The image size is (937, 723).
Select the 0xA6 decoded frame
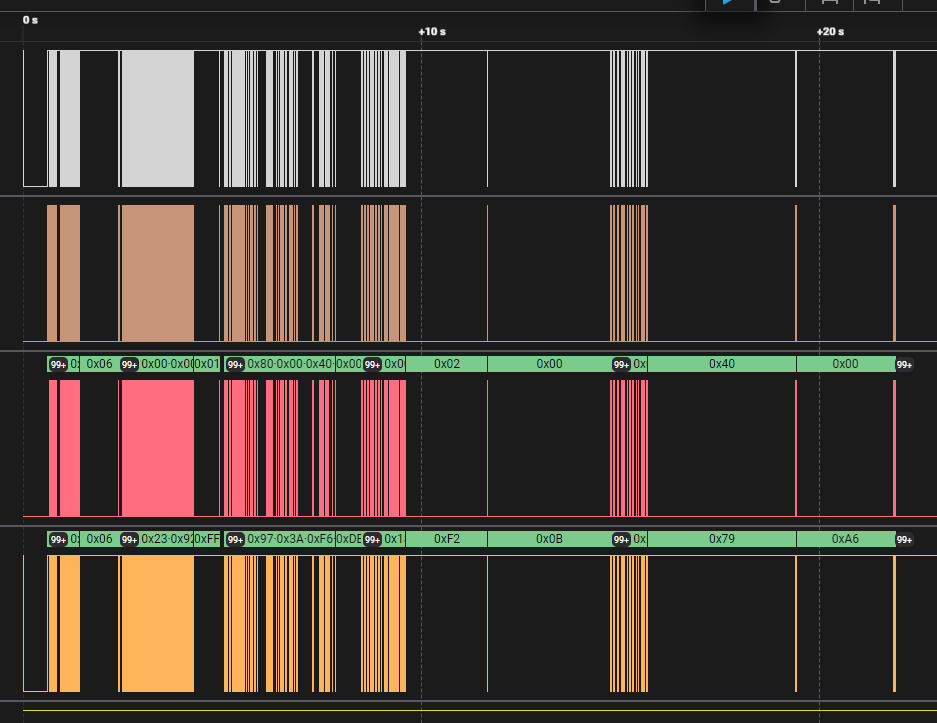click(x=845, y=539)
